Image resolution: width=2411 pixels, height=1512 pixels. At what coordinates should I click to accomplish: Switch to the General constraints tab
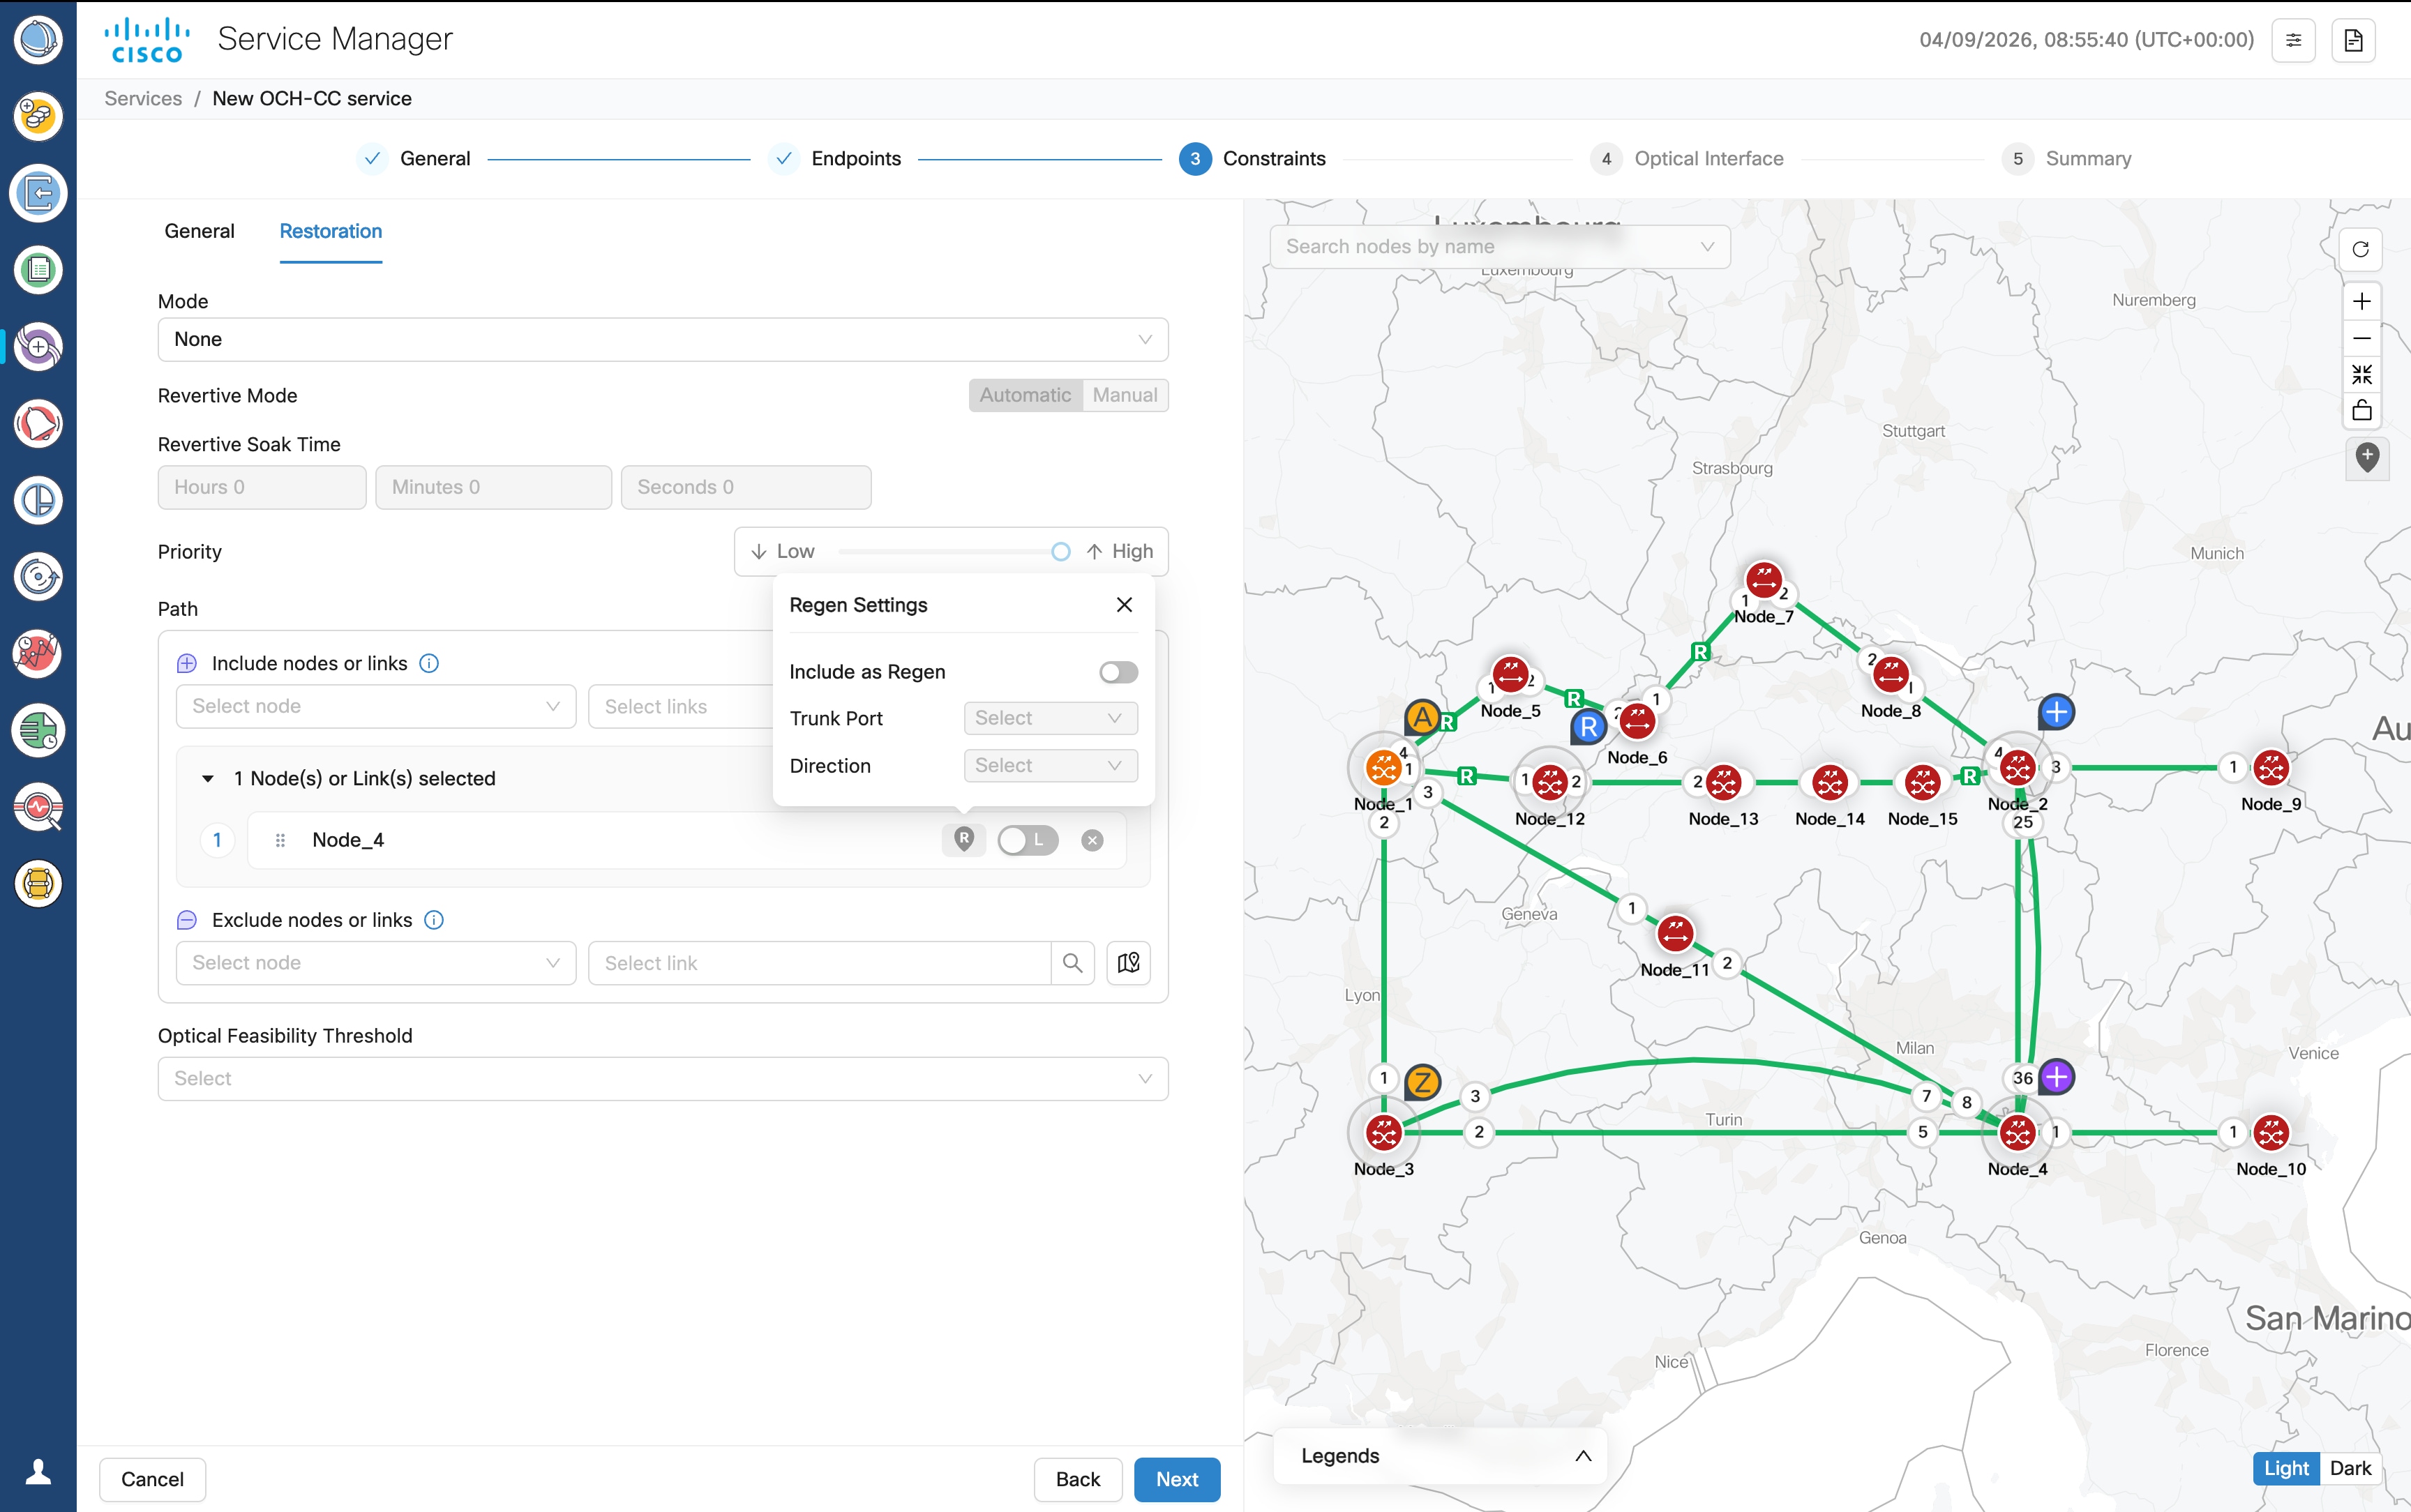(199, 231)
